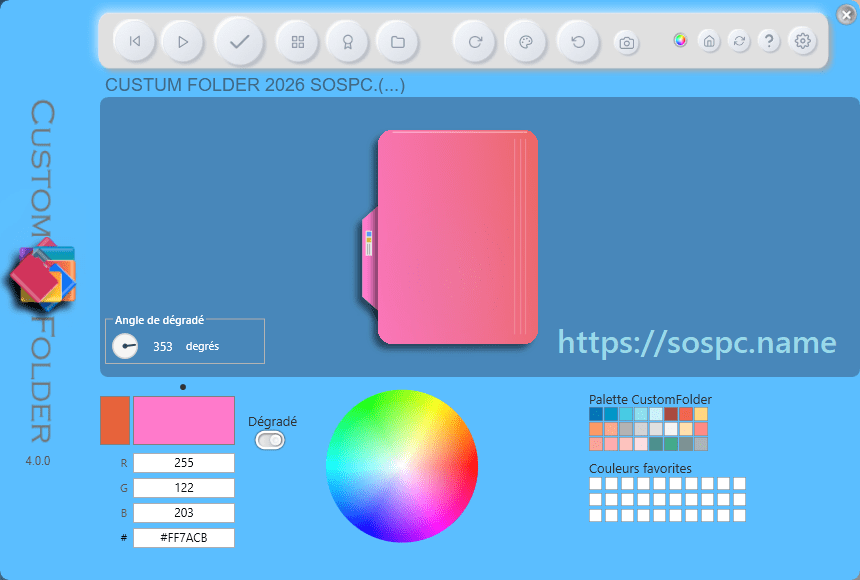The width and height of the screenshot is (860, 580).
Task: Click the play arrow toolbar button
Action: tap(183, 42)
